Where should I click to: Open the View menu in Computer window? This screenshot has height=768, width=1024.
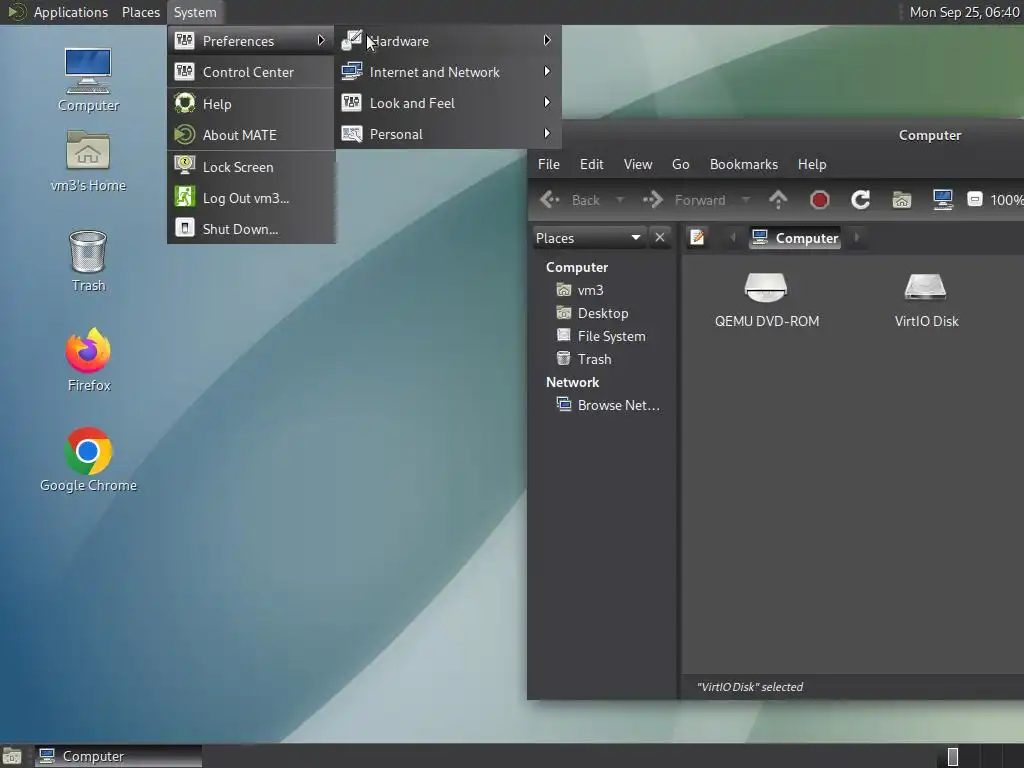[x=637, y=164]
